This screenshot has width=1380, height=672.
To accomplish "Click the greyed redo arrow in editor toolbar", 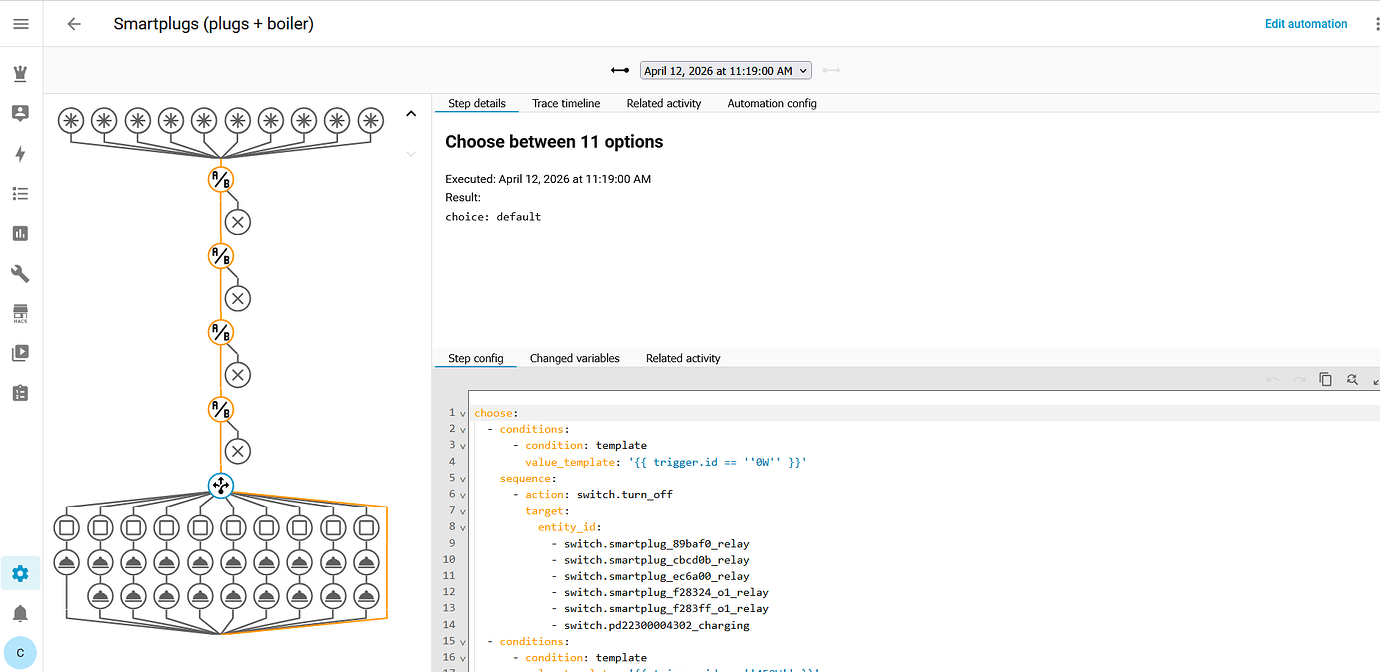I will 1299,379.
